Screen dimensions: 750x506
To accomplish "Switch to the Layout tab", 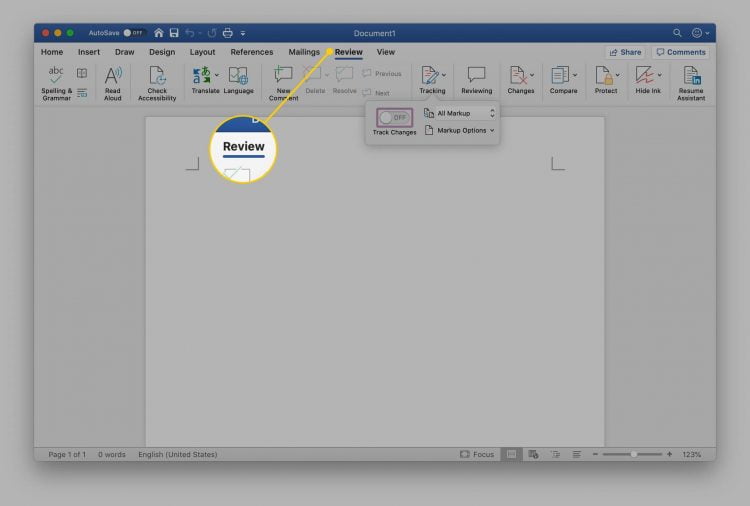I will 202,52.
